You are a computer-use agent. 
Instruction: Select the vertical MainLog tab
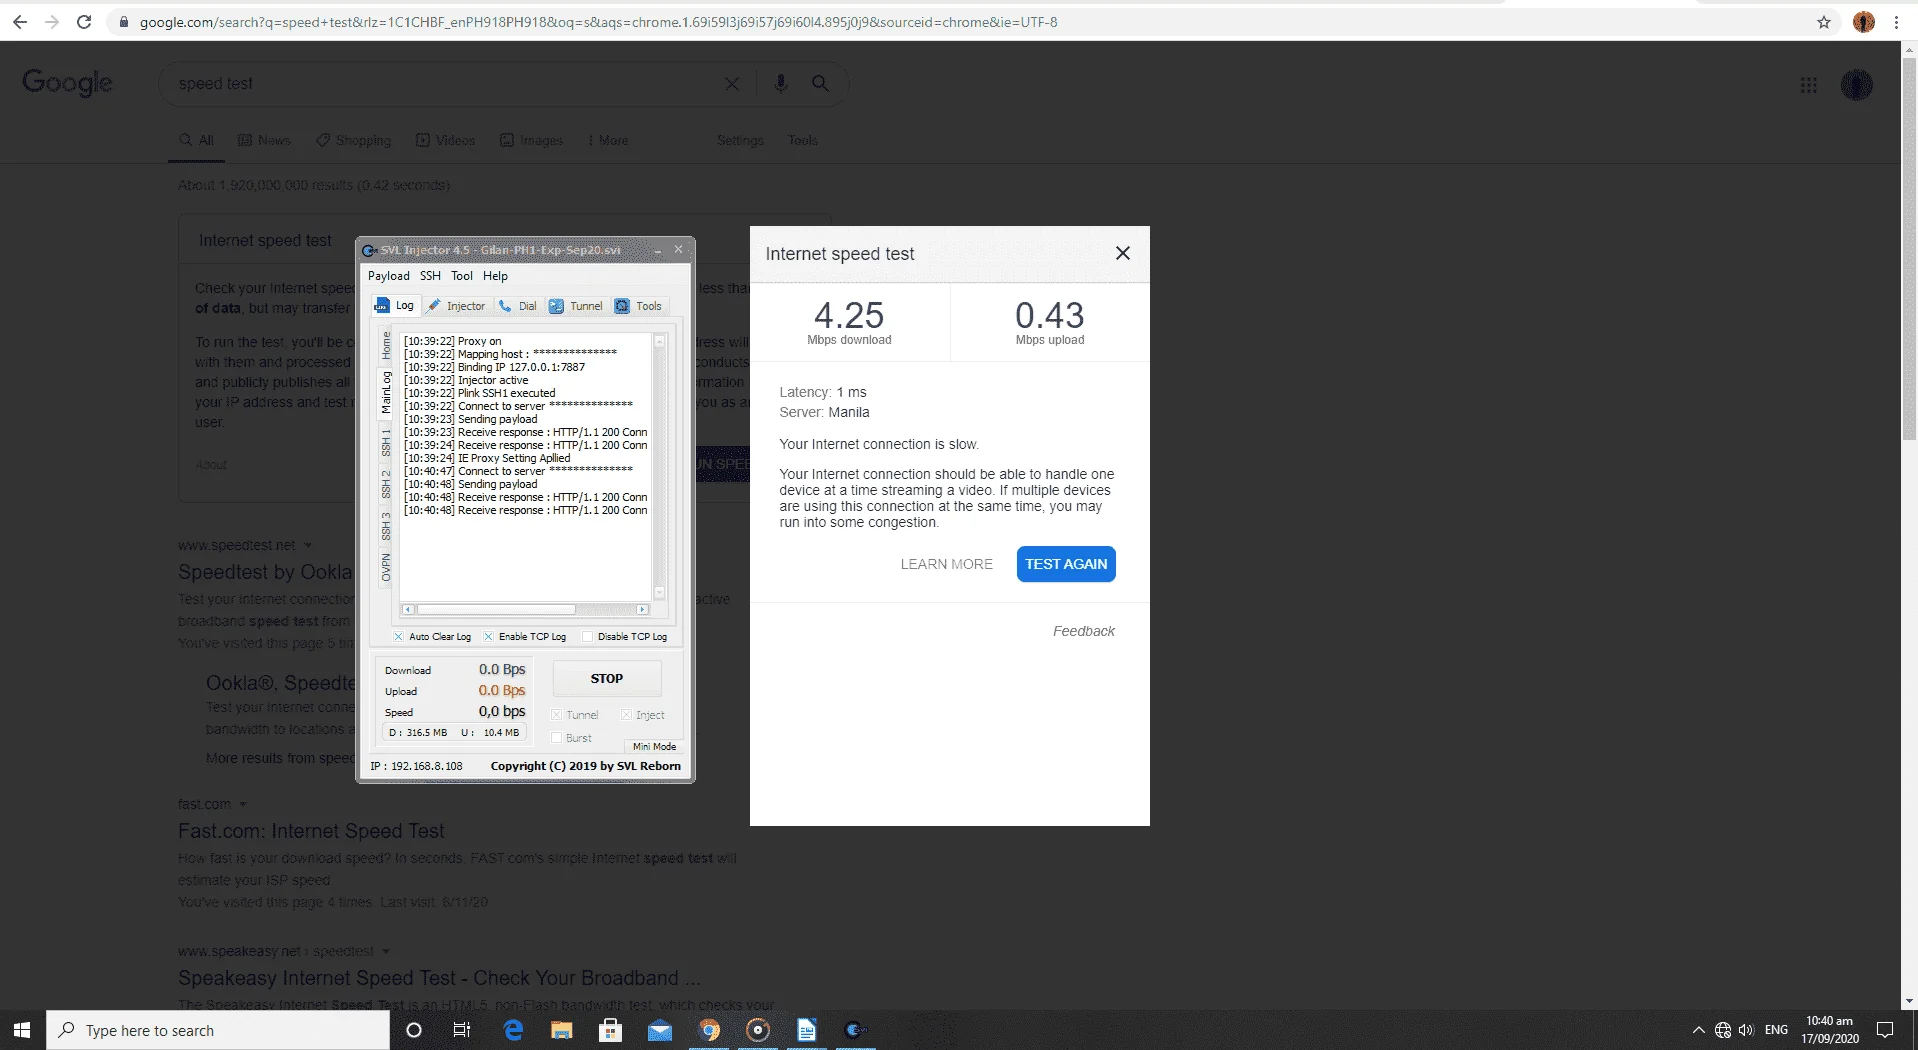386,393
